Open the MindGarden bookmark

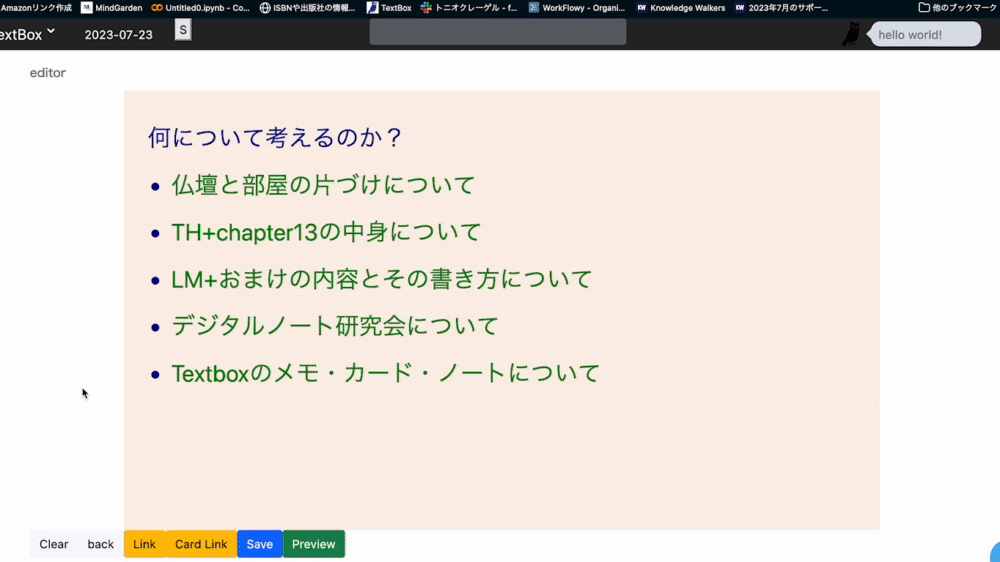coord(112,8)
